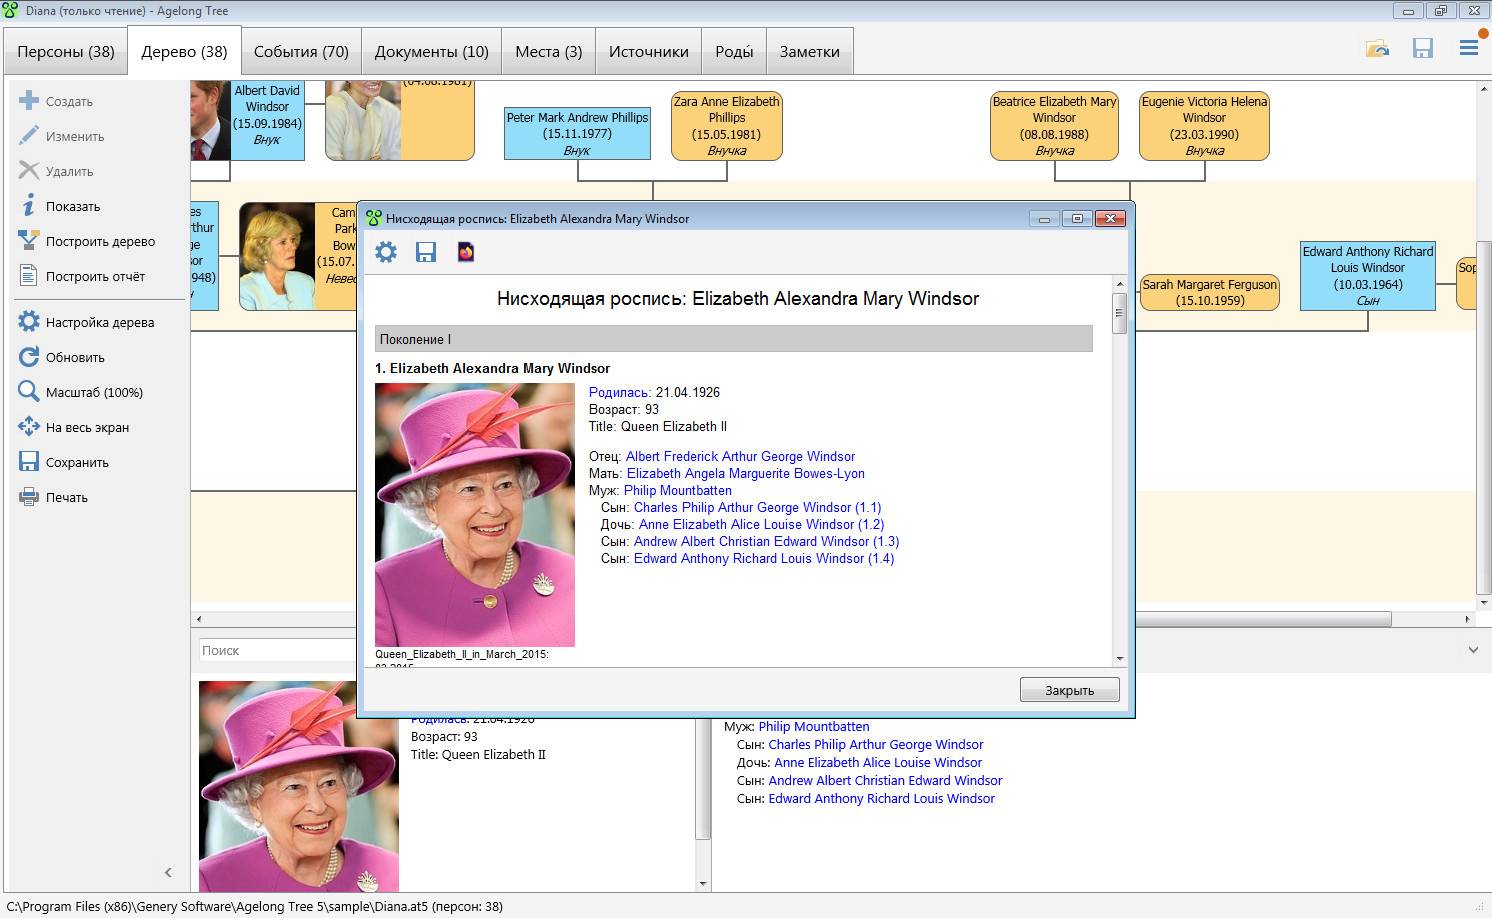Maximize the report dialog window

(x=1077, y=218)
